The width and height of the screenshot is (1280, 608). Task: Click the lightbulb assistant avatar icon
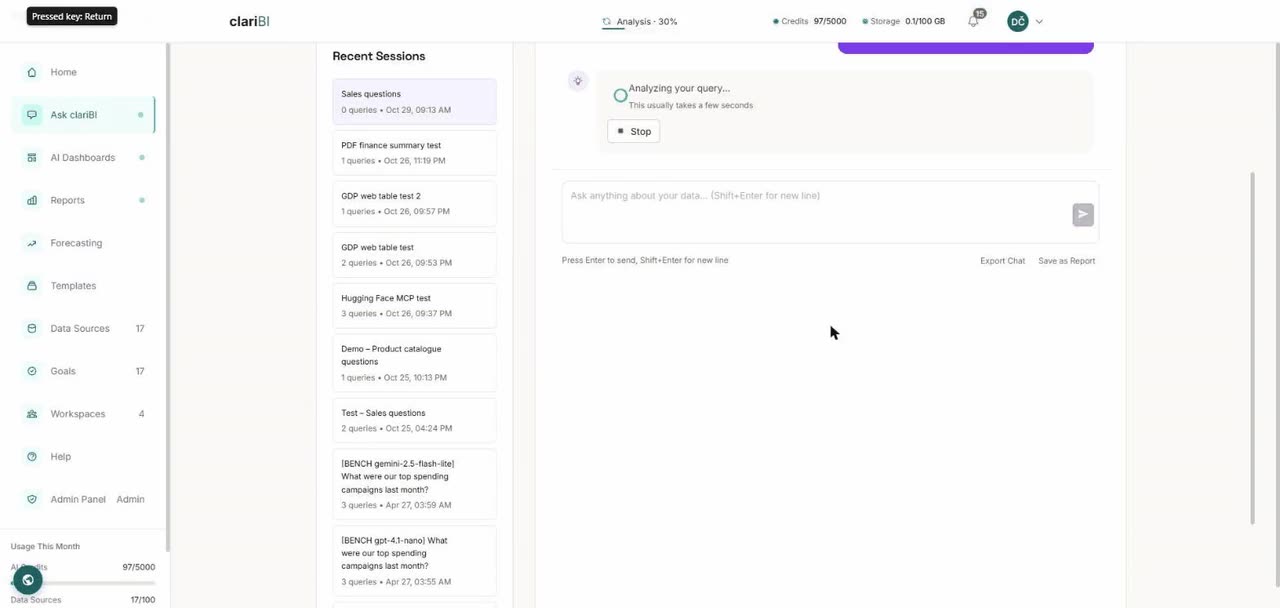click(577, 81)
